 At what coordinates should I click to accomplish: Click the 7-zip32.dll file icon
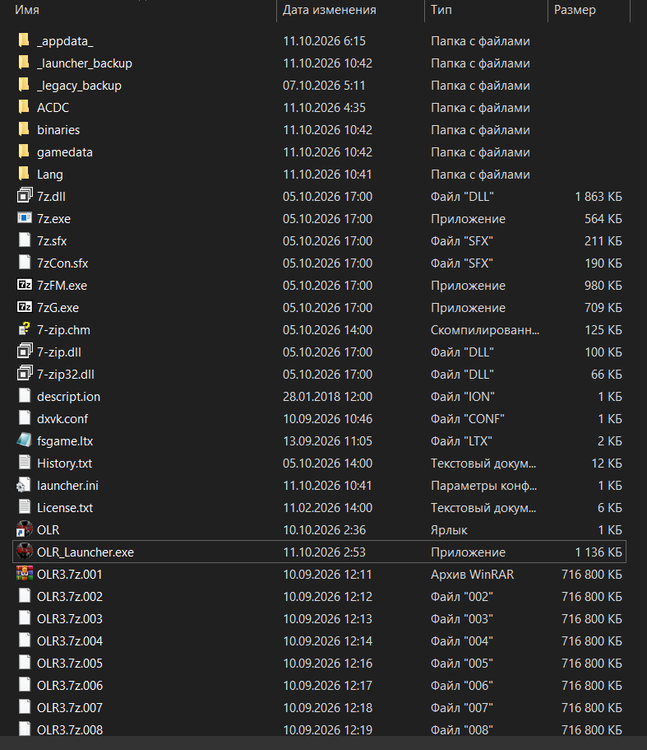pyautogui.click(x=24, y=374)
